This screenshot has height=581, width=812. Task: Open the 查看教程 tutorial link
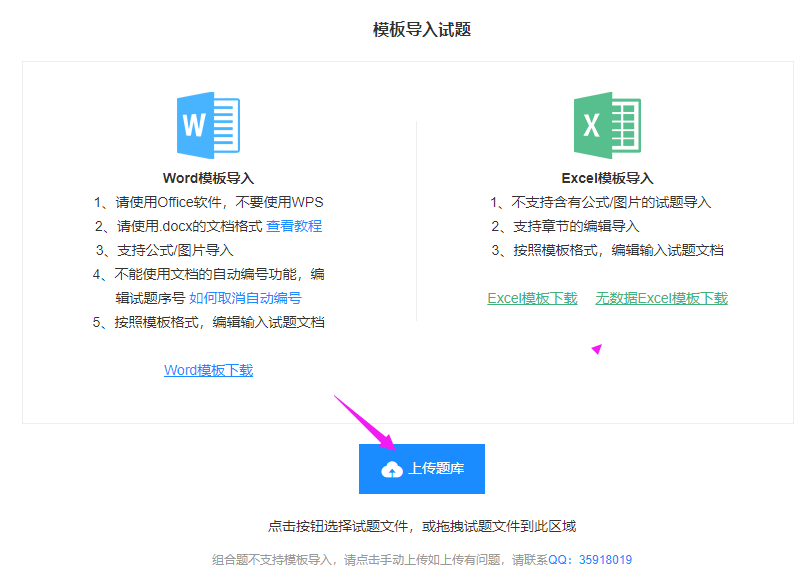pyautogui.click(x=294, y=226)
